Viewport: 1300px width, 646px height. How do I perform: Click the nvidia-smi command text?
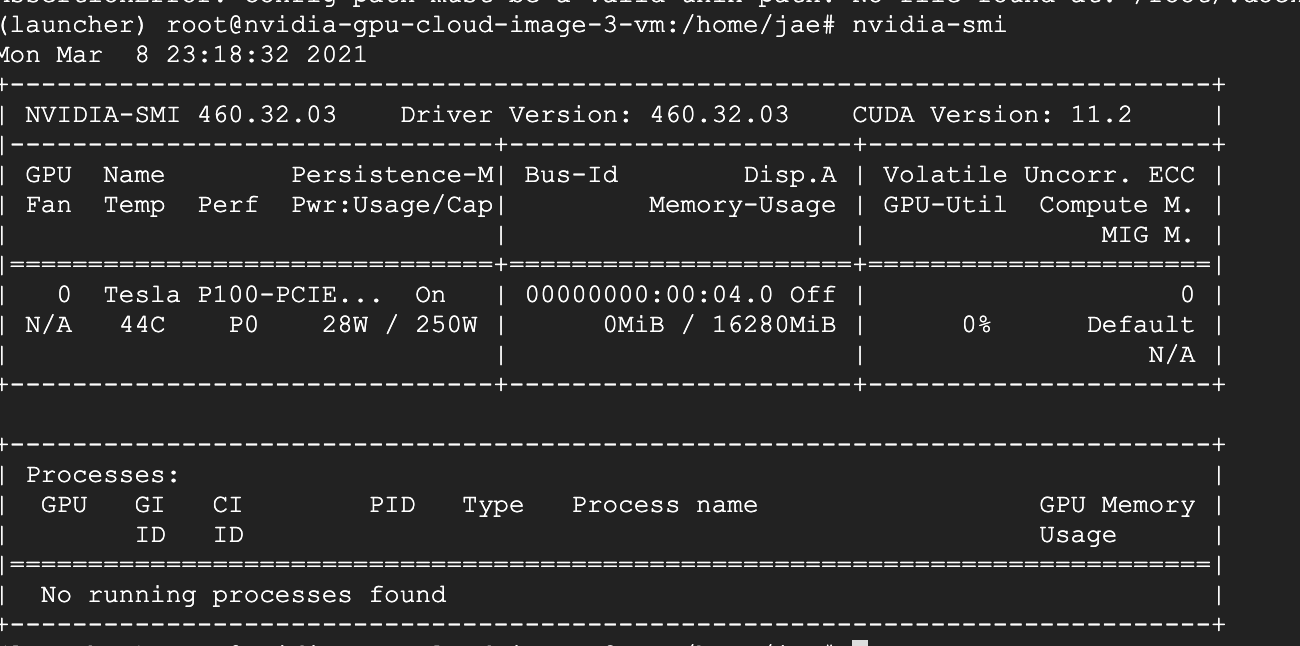(x=929, y=25)
